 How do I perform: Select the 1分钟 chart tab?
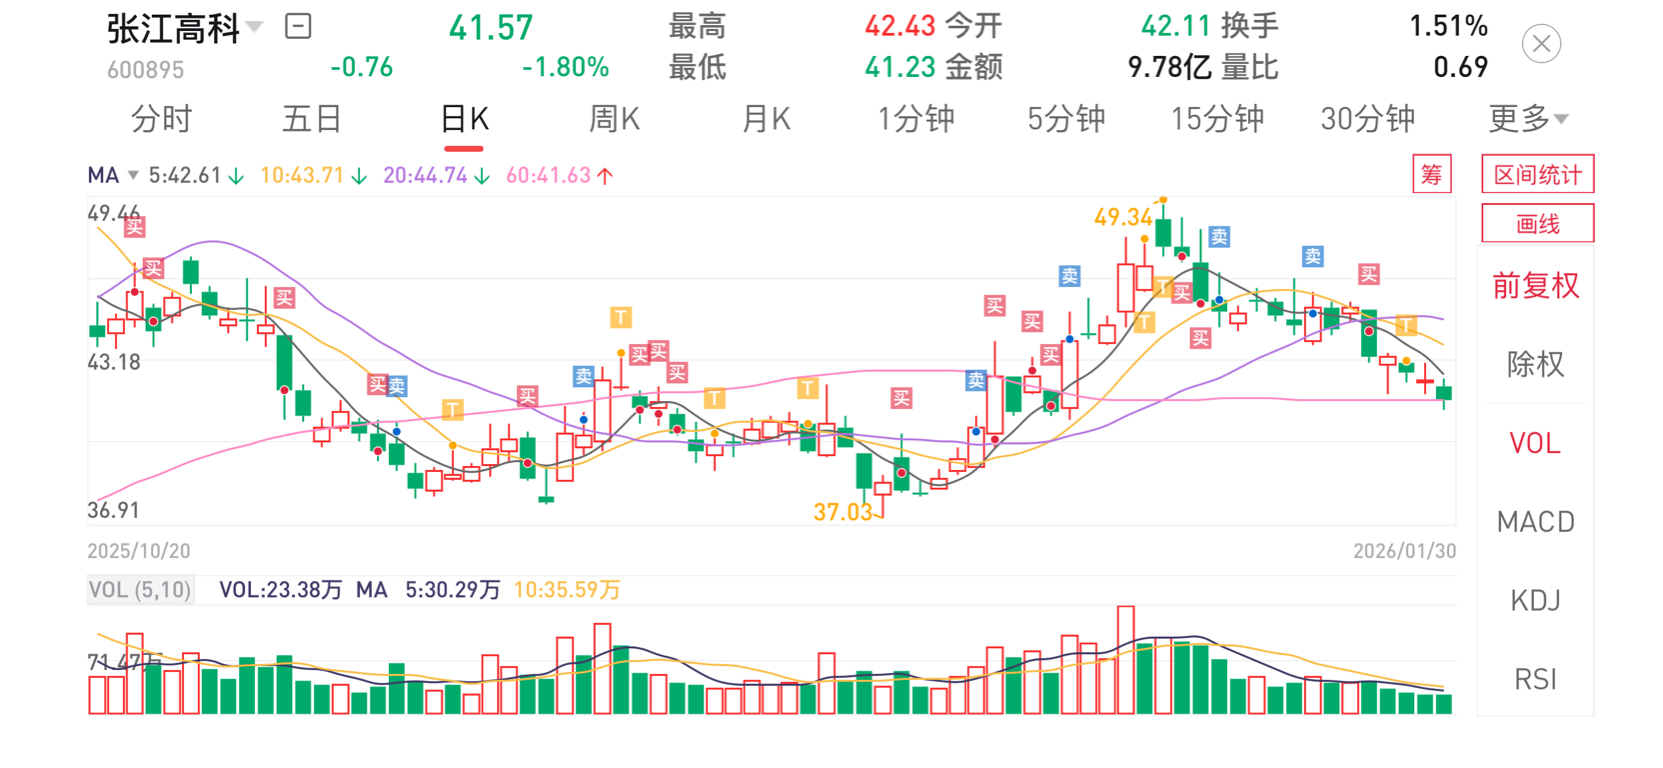point(916,119)
